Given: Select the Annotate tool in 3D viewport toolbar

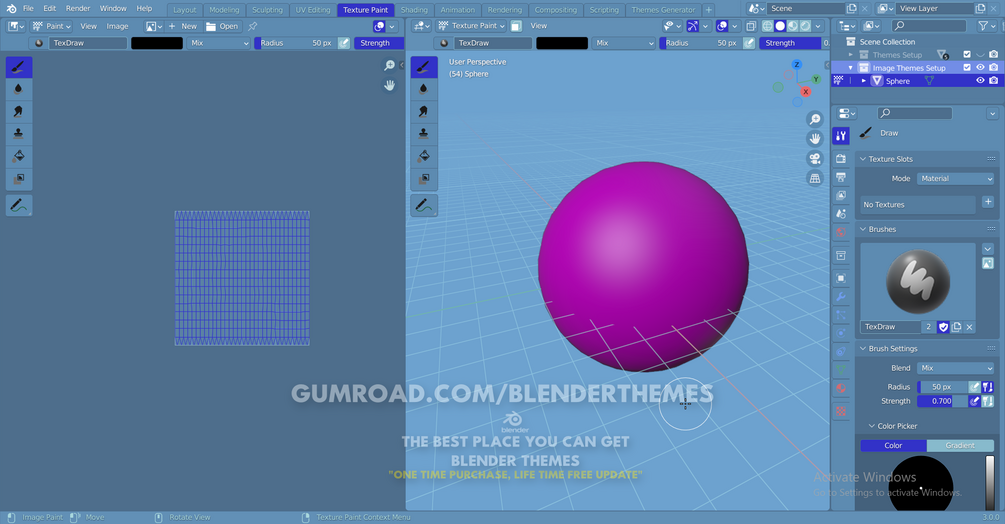Looking at the screenshot, I should pyautogui.click(x=424, y=206).
